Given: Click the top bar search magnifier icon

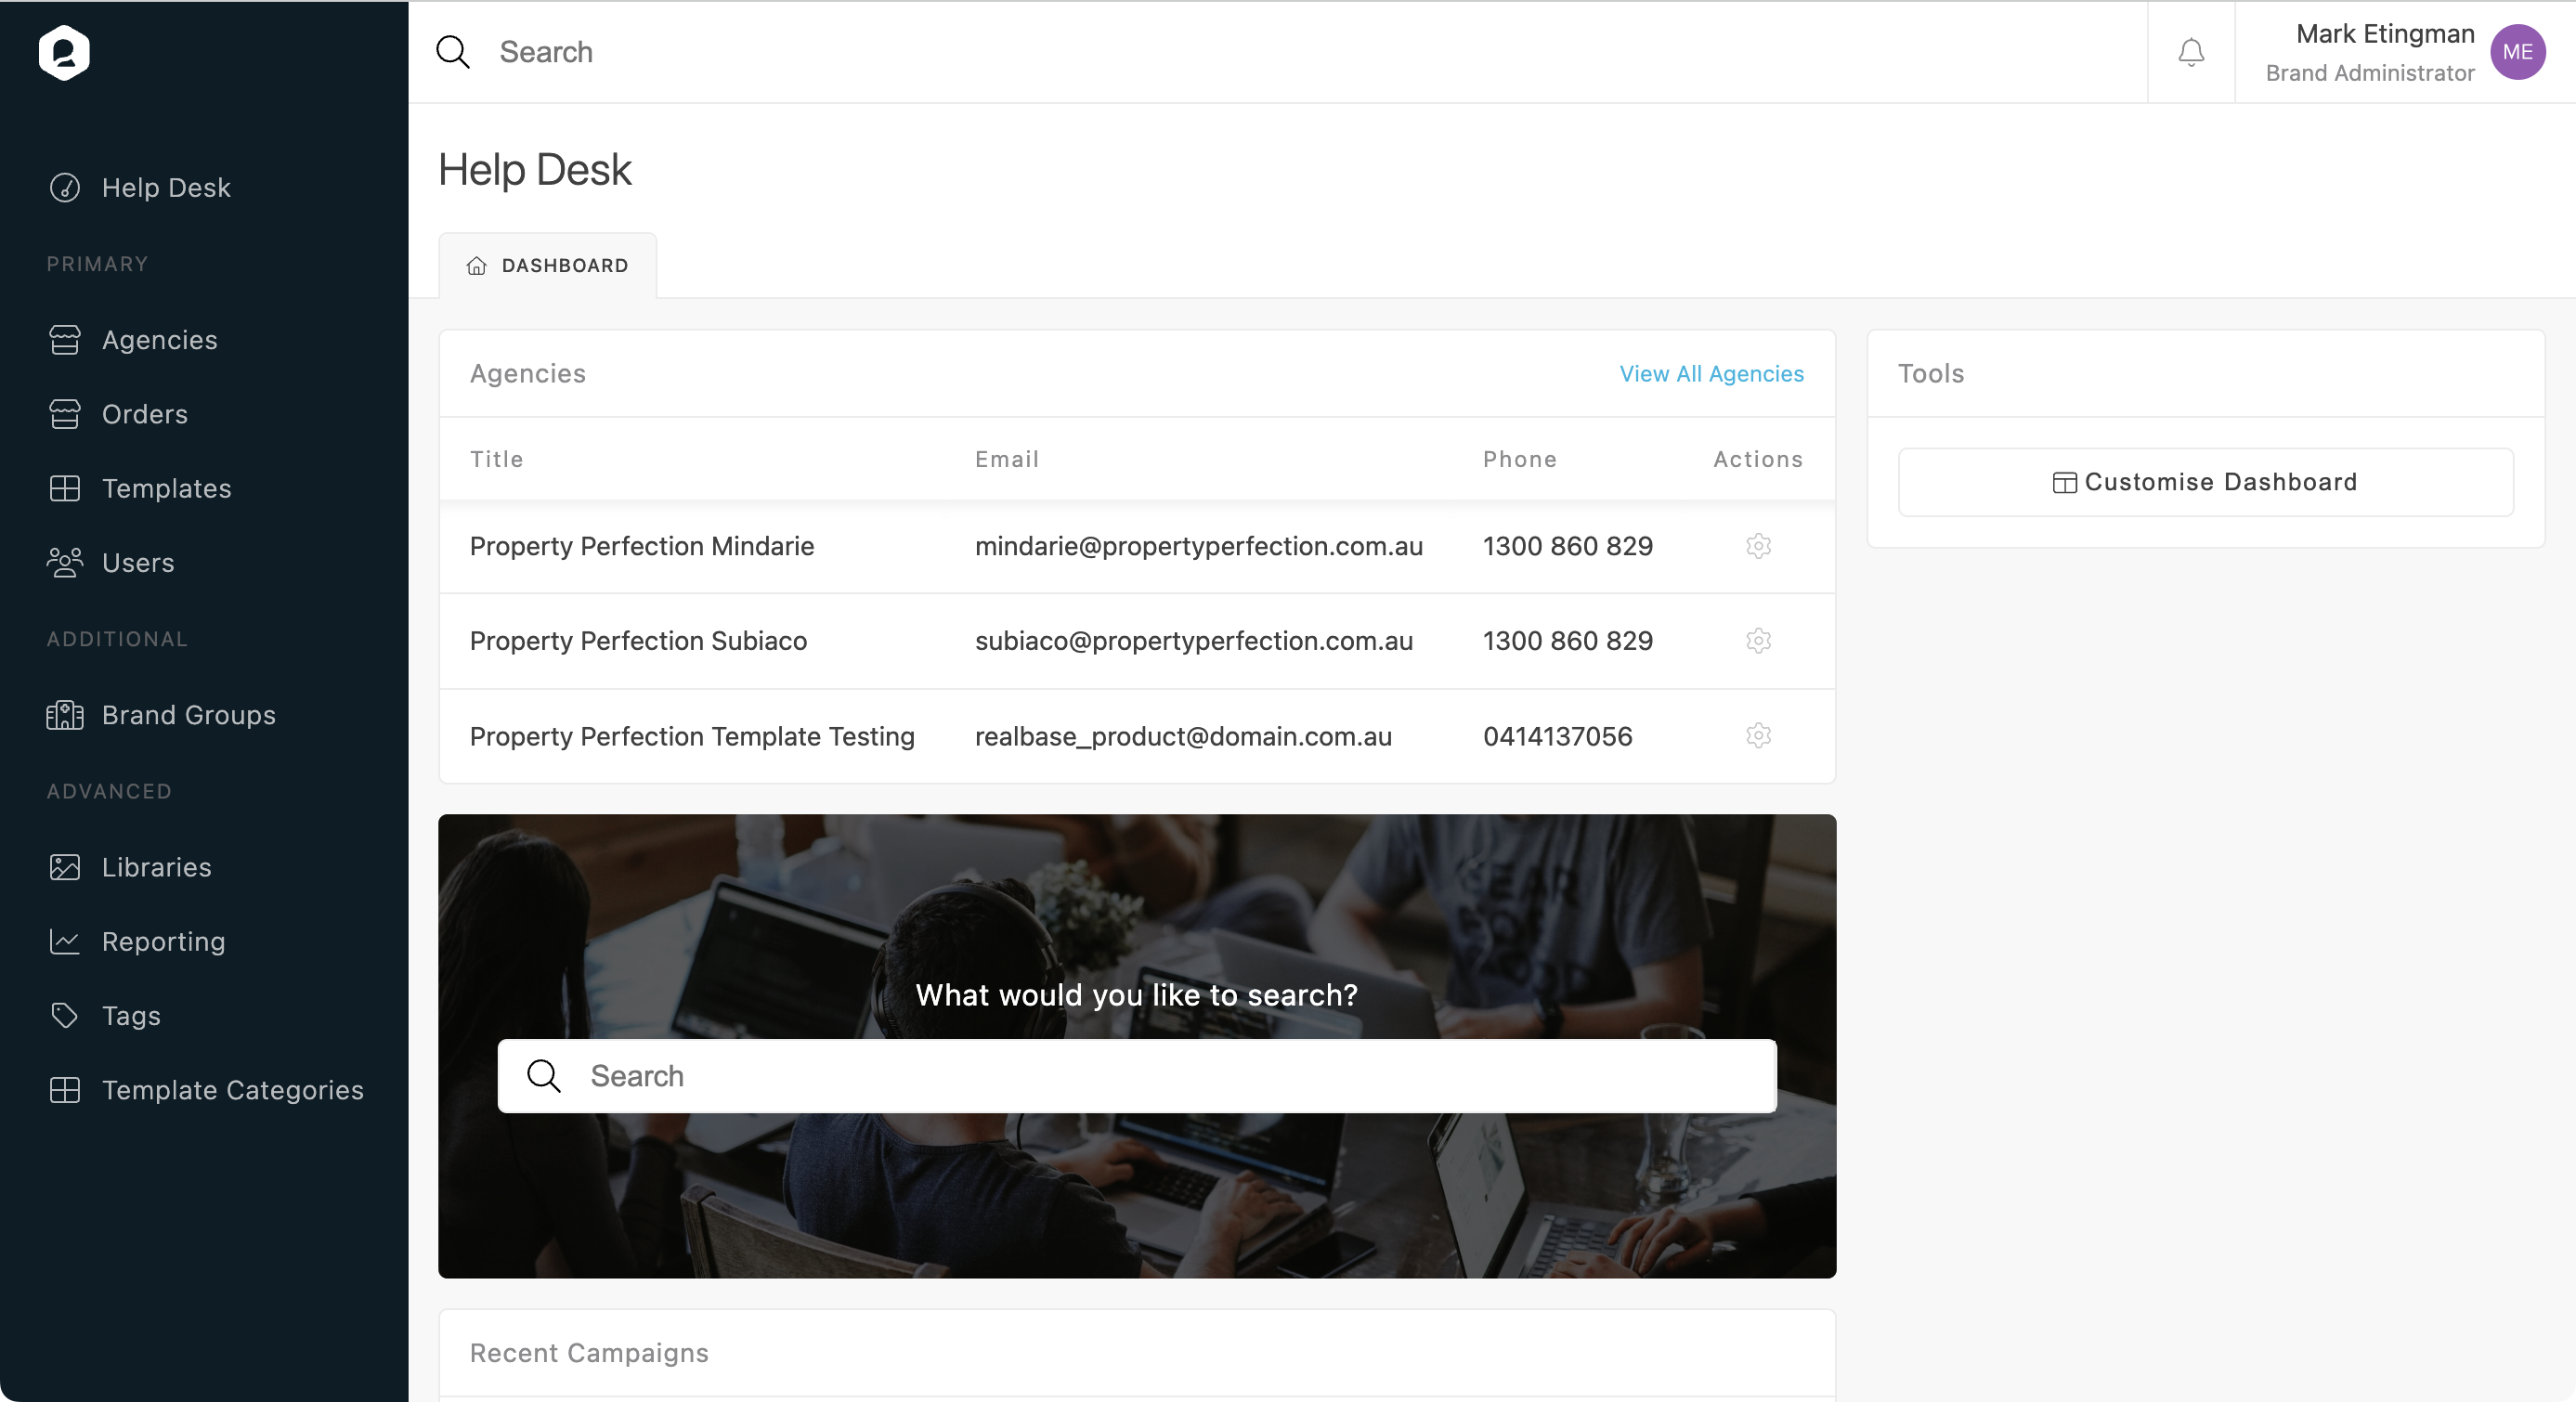Looking at the screenshot, I should click(453, 52).
